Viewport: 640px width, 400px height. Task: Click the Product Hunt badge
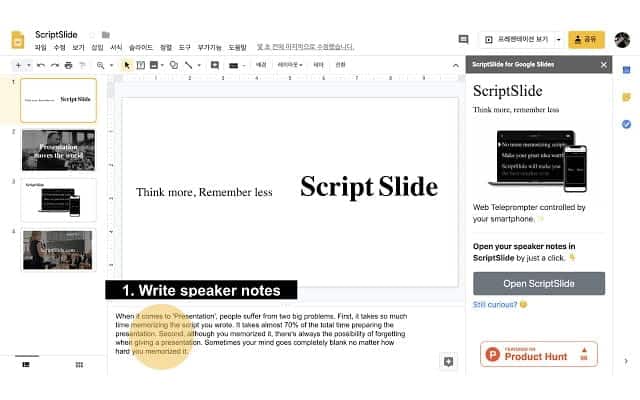point(539,354)
